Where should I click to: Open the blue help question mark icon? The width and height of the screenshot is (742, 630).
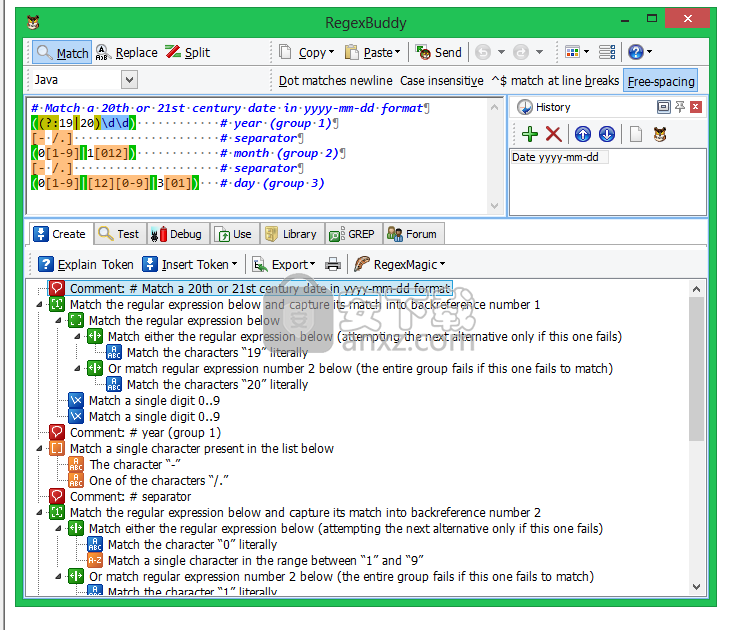pos(636,52)
